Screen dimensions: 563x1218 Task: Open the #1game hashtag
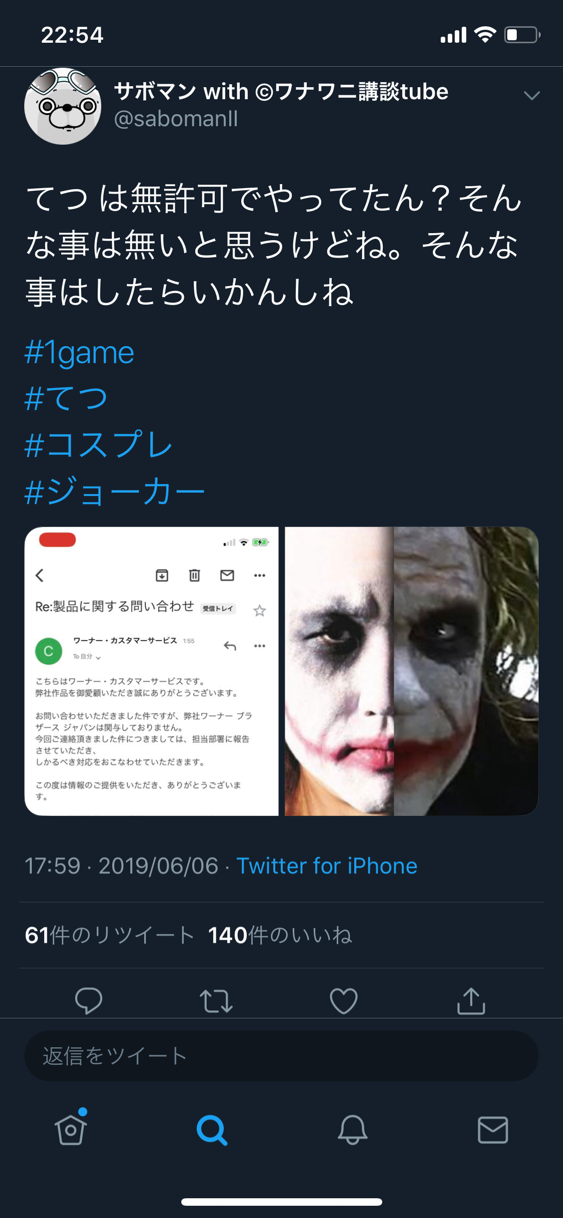pyautogui.click(x=79, y=352)
